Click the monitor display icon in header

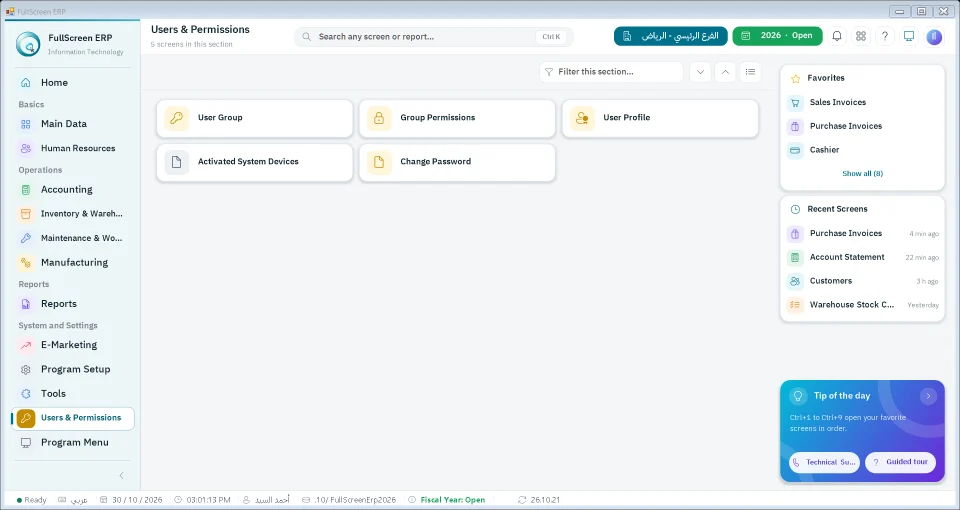coord(909,36)
